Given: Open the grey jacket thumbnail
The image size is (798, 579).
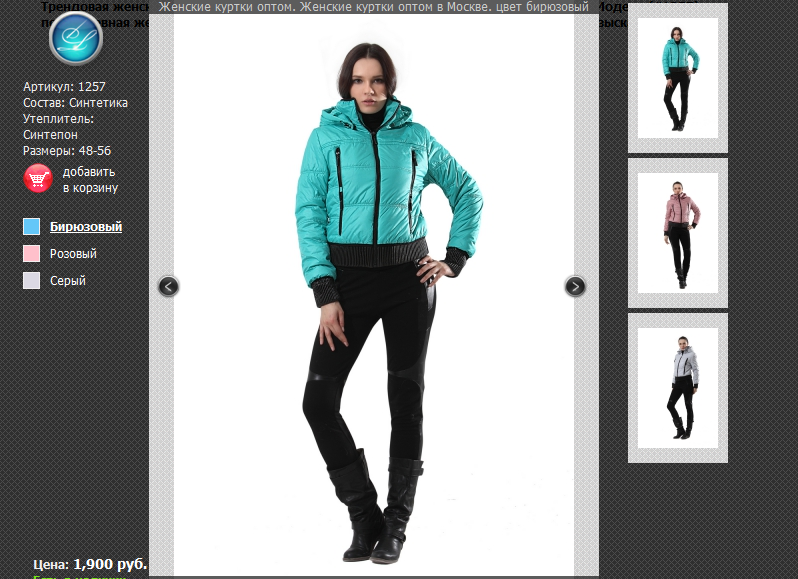Looking at the screenshot, I should 678,388.
